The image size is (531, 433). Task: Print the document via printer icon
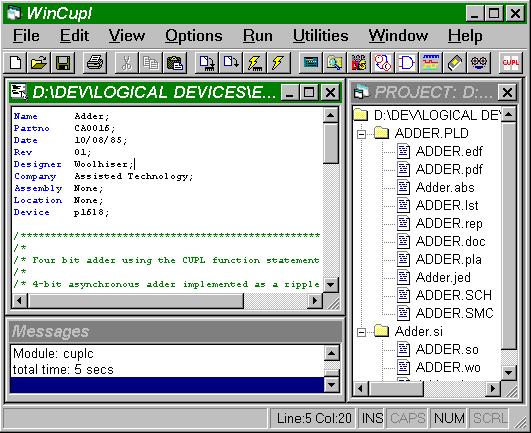coord(95,63)
